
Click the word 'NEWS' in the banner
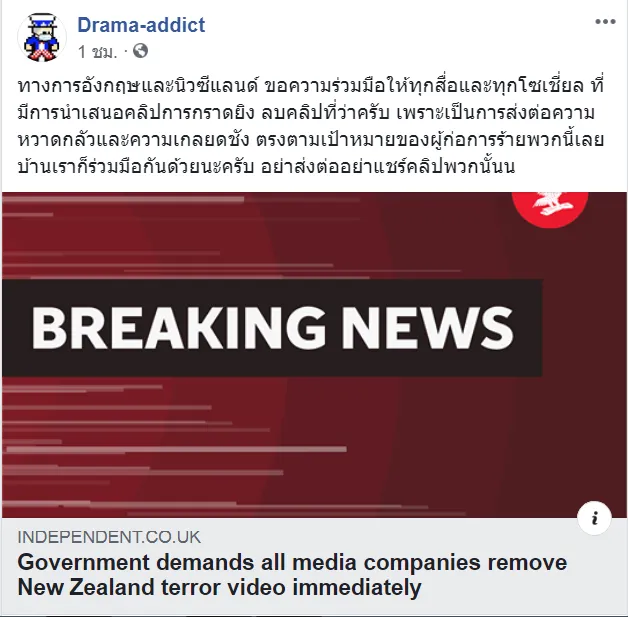(427, 328)
